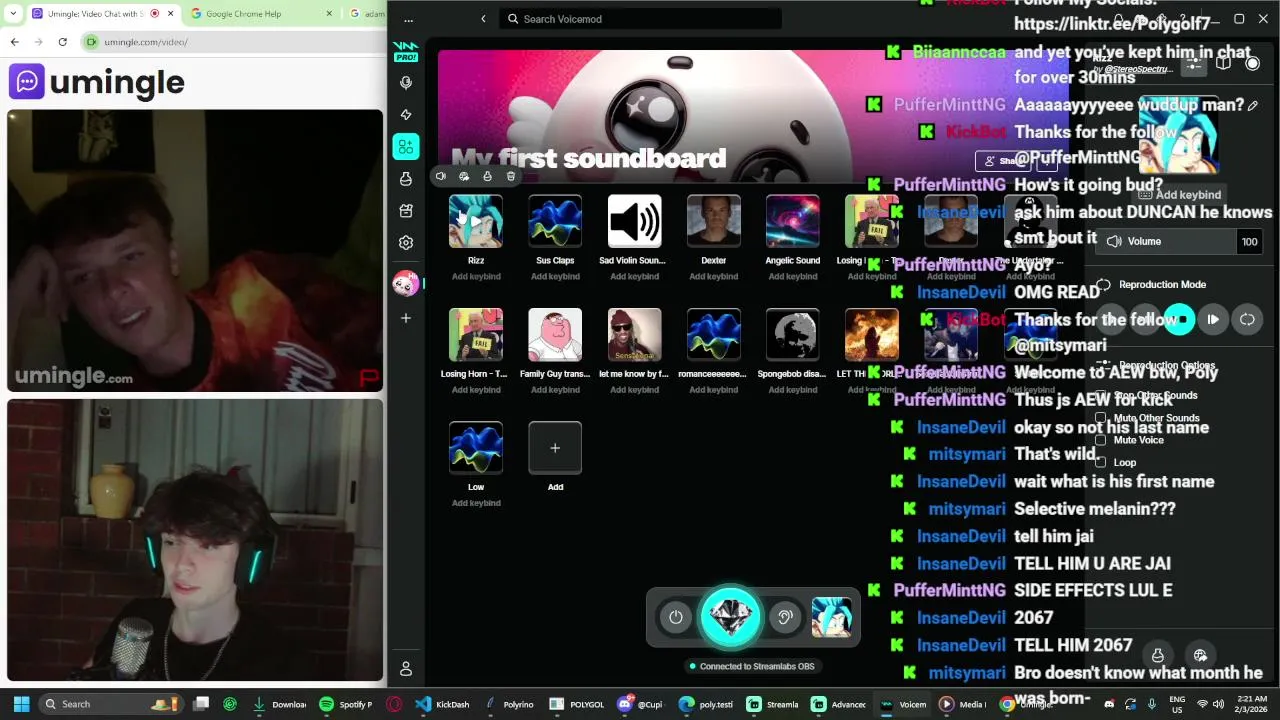Reload the umingle page in Chrome
The width and height of the screenshot is (1280, 720).
[62, 42]
